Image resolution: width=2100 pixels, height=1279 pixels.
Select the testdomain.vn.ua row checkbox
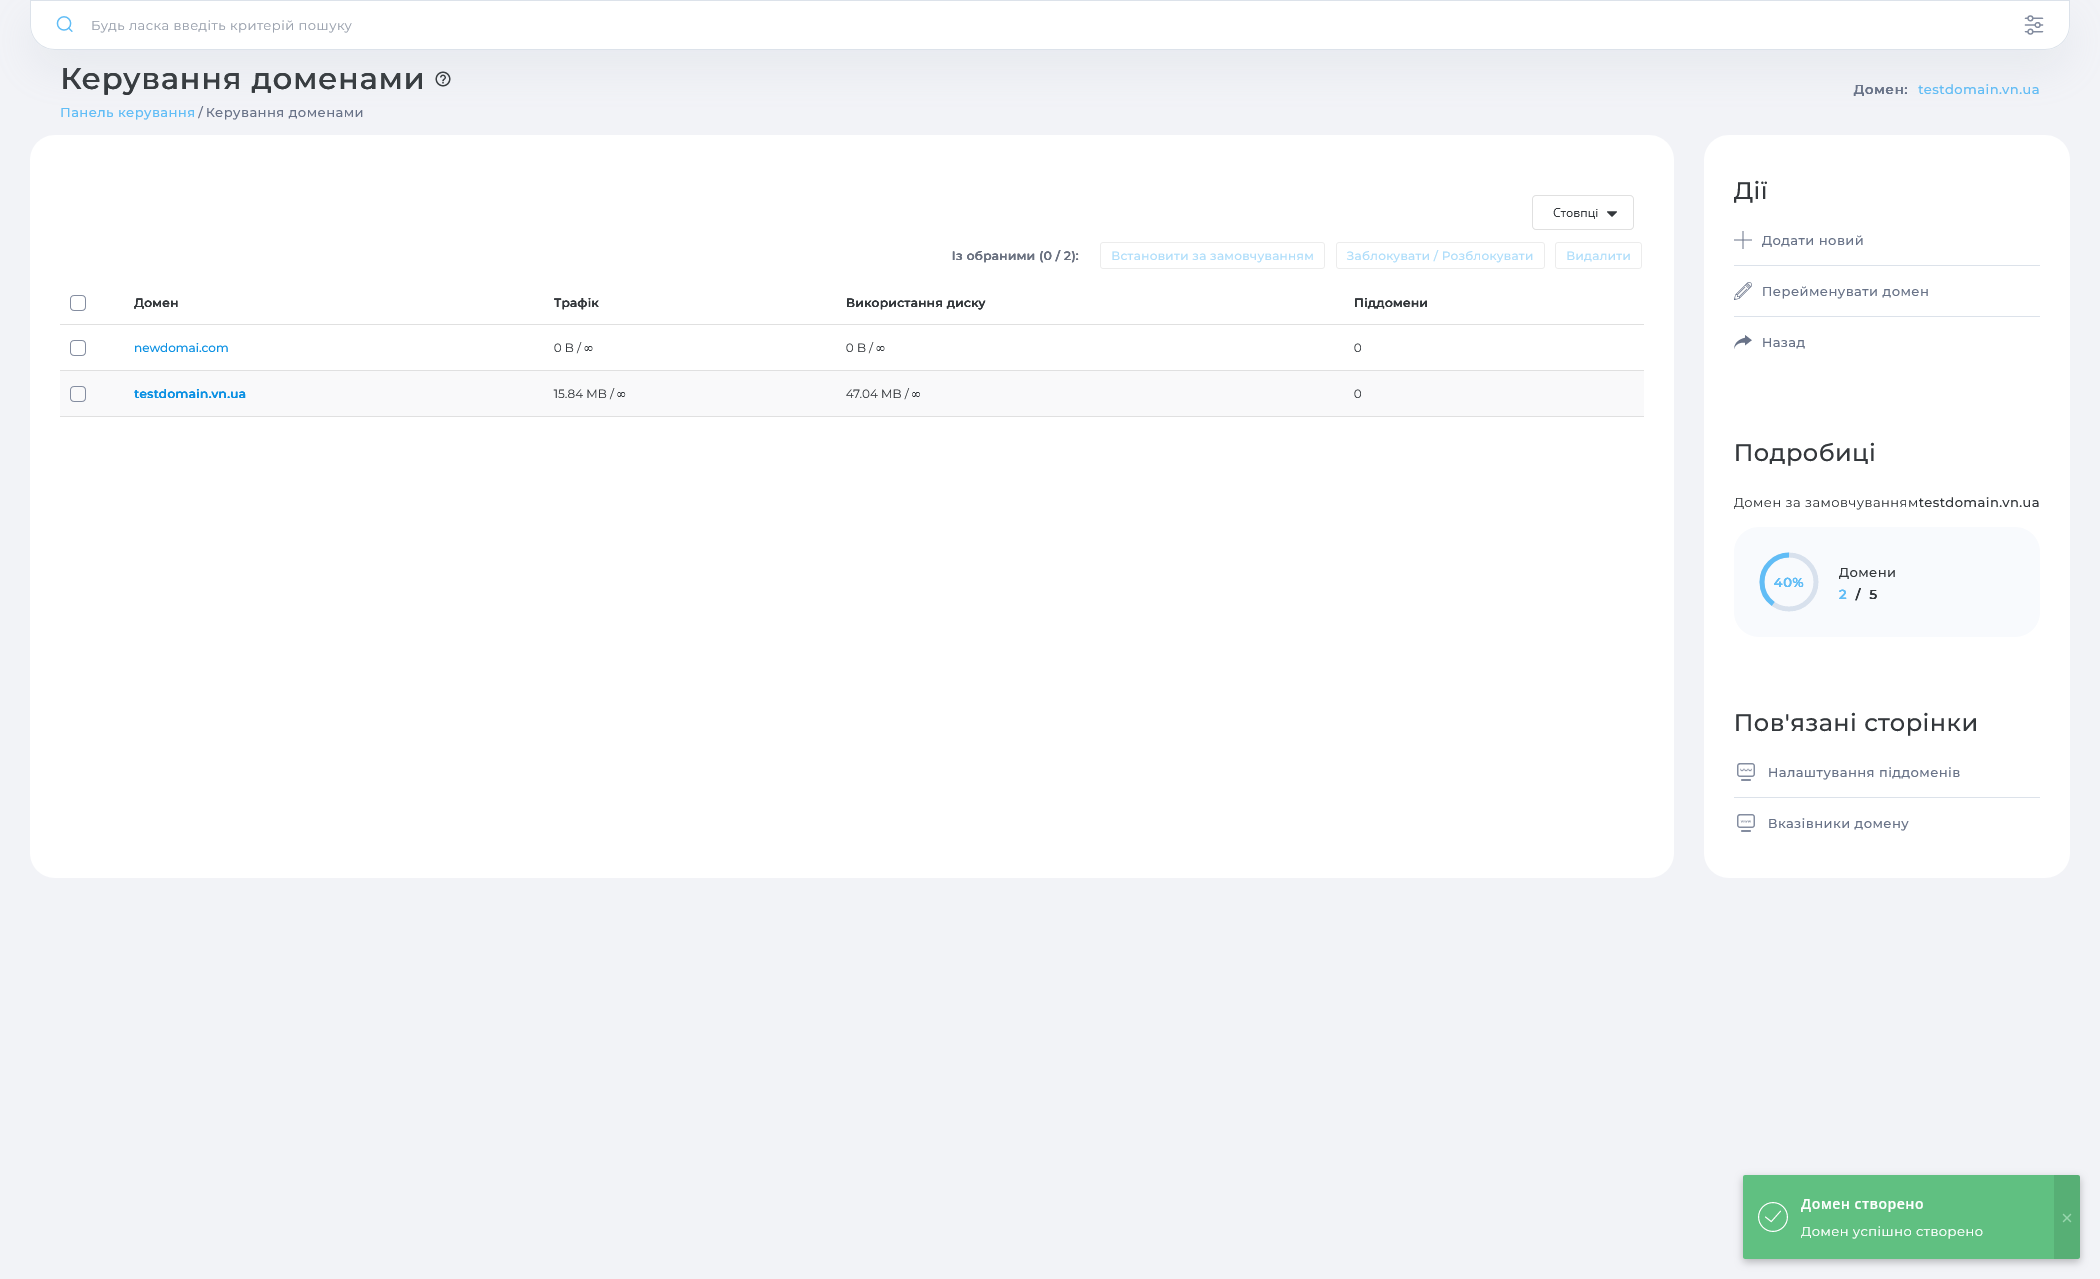coord(78,394)
